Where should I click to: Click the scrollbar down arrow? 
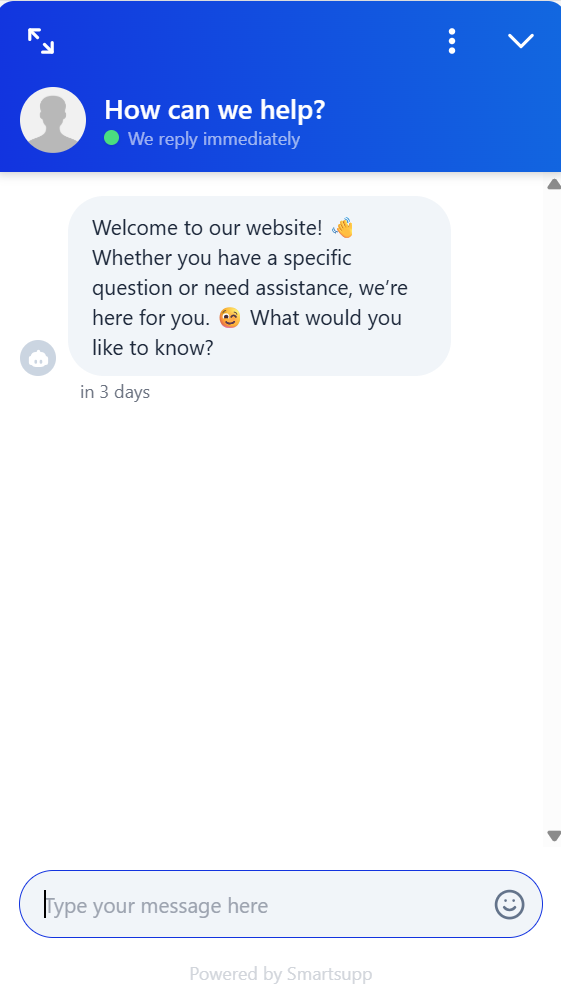coord(554,835)
